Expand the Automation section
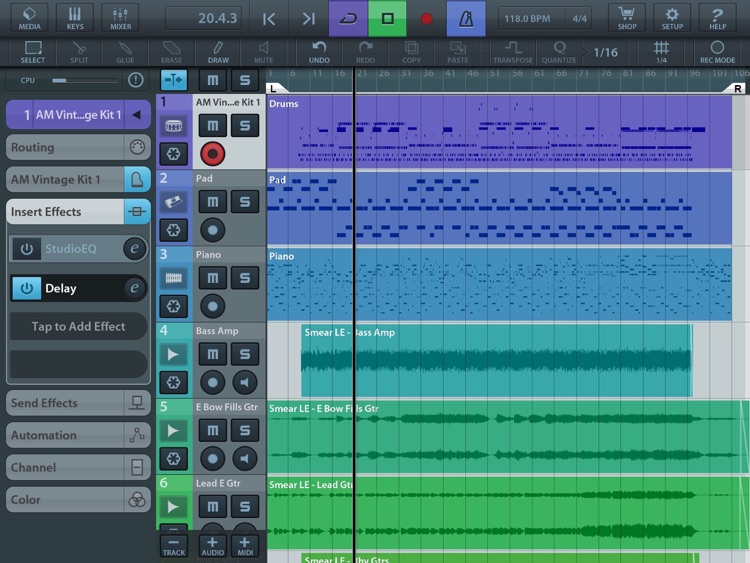Image resolution: width=750 pixels, height=563 pixels. coord(78,435)
